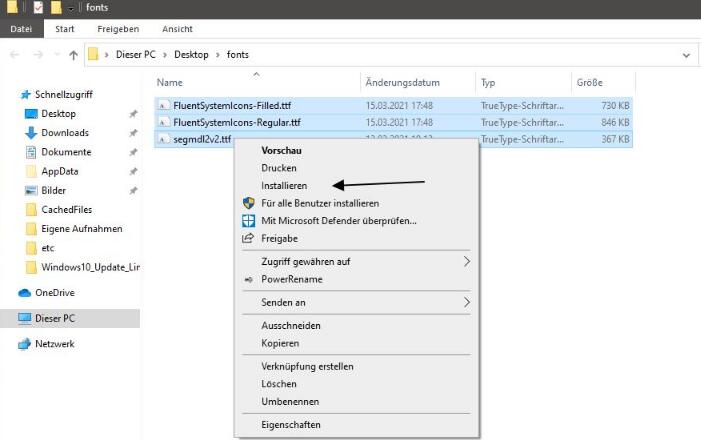Click Löschen in the context menu

coord(279,384)
